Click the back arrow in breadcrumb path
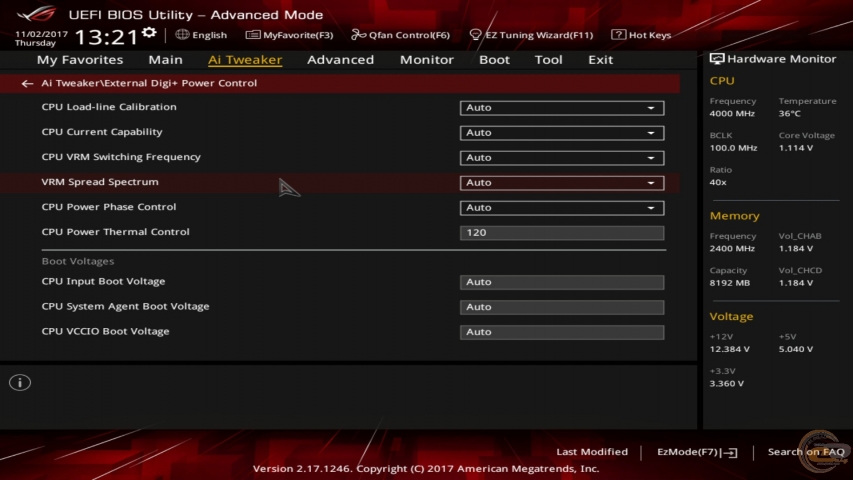 pos(27,84)
